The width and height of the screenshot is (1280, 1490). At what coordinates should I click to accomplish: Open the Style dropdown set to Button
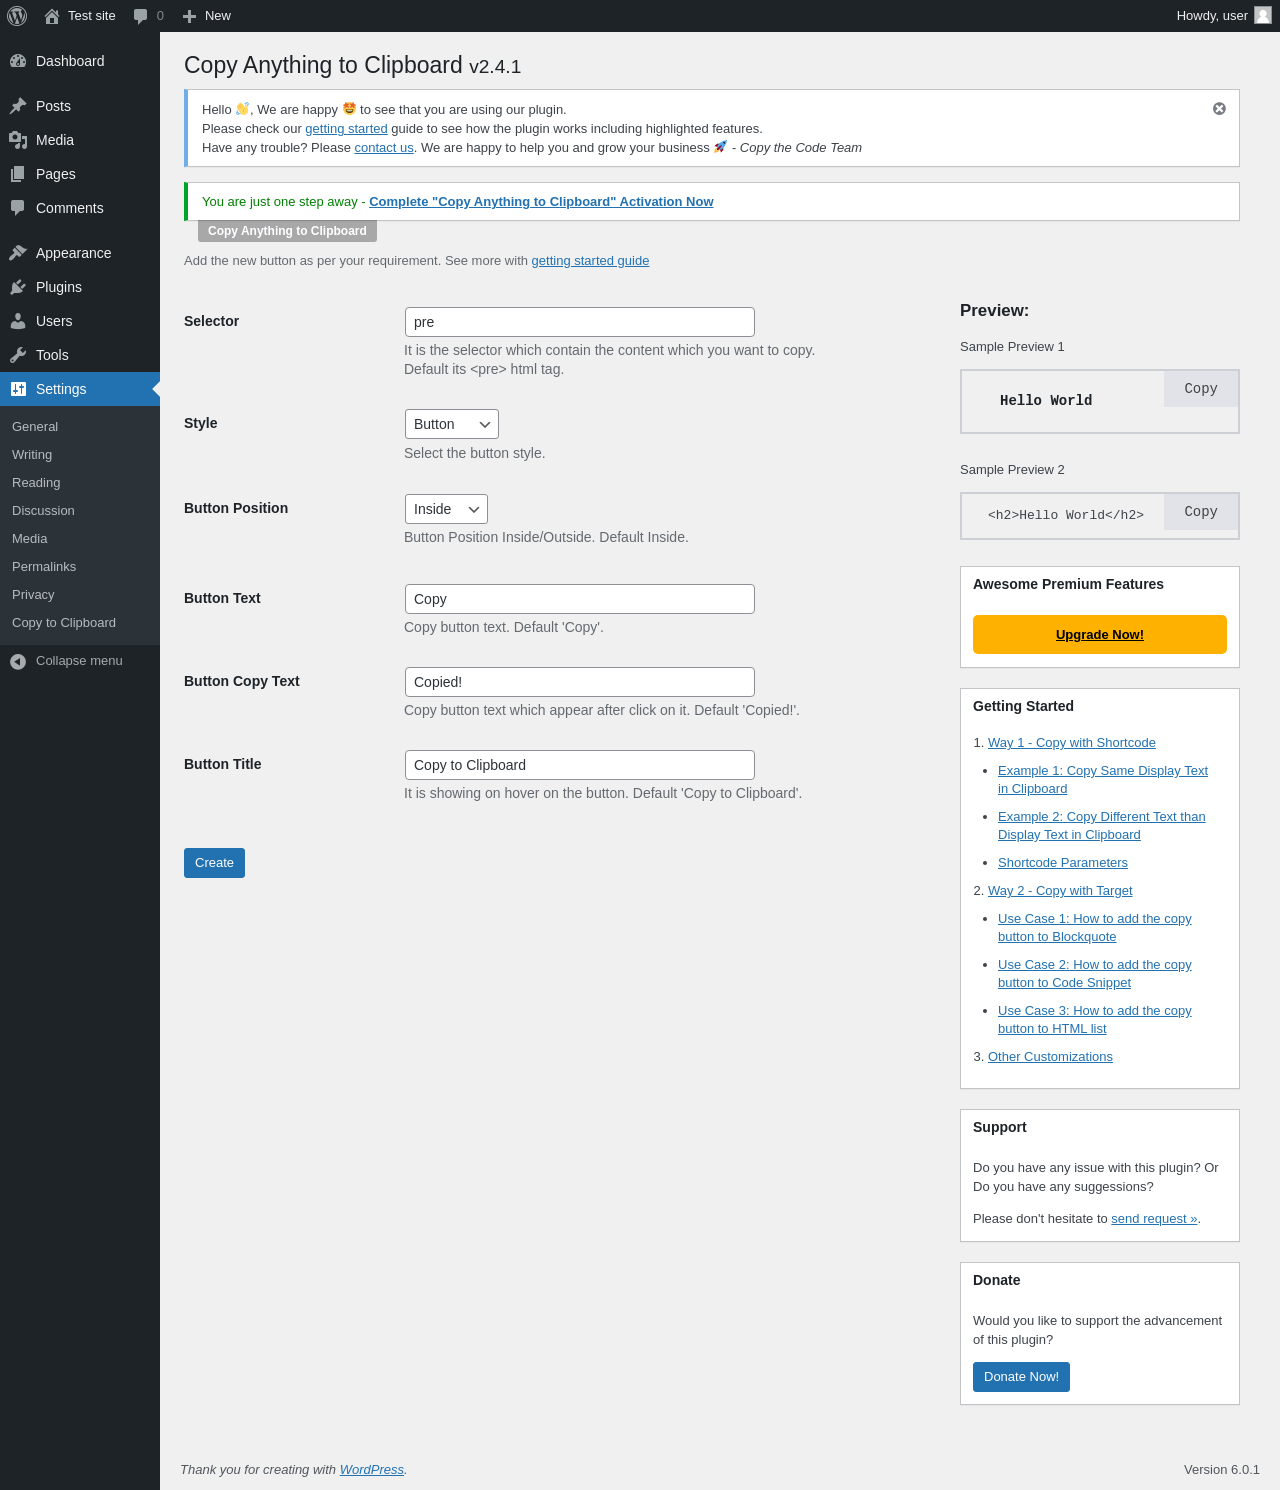click(x=452, y=424)
